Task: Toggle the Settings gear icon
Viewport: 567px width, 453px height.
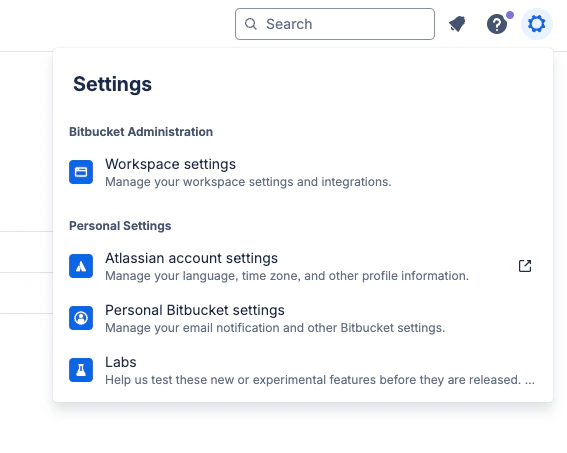Action: pos(537,24)
